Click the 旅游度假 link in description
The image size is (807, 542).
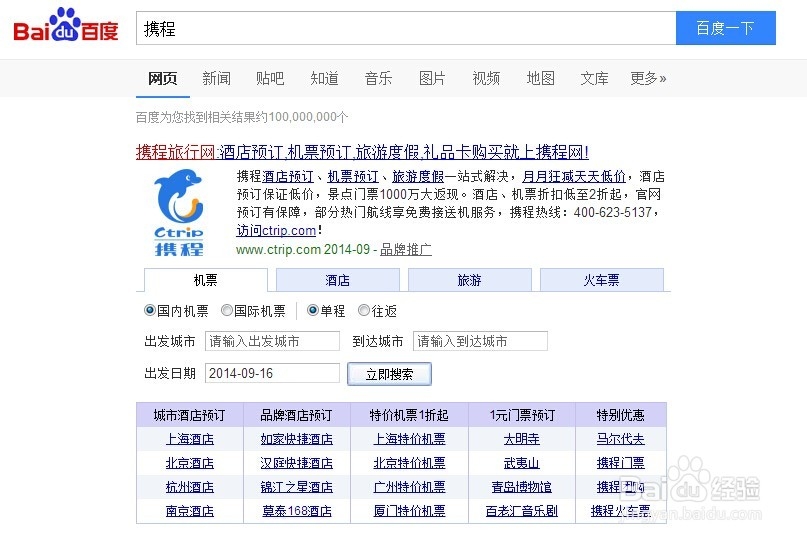[x=418, y=177]
